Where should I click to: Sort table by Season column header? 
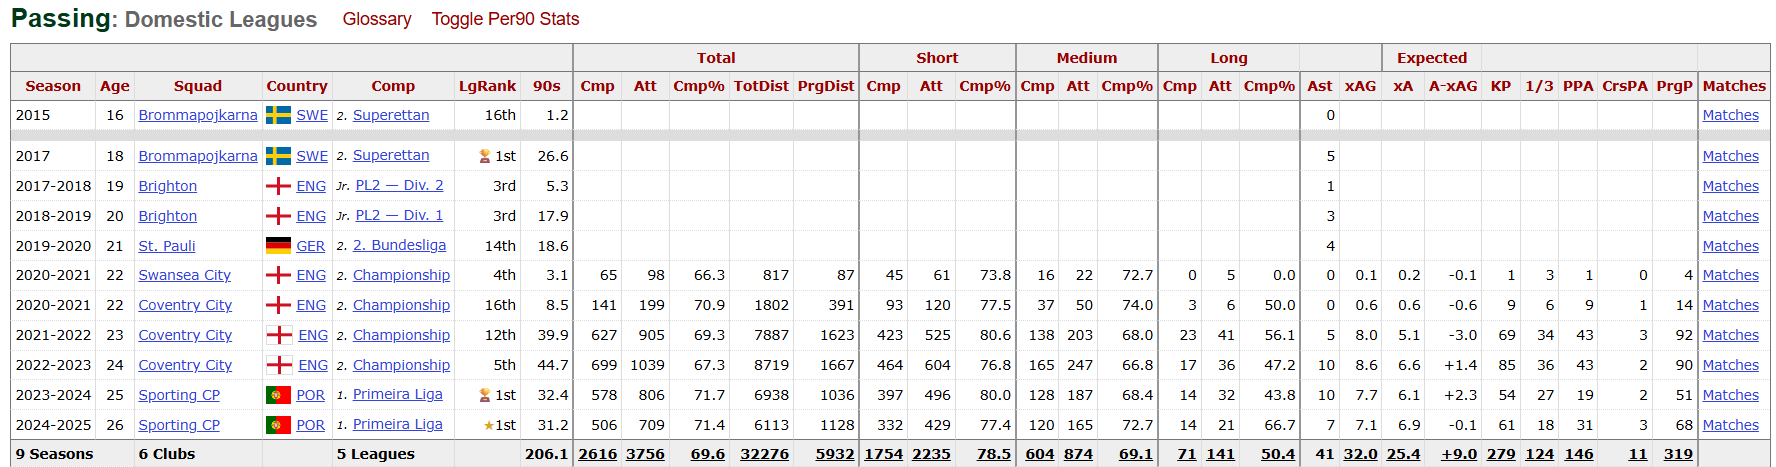click(53, 86)
